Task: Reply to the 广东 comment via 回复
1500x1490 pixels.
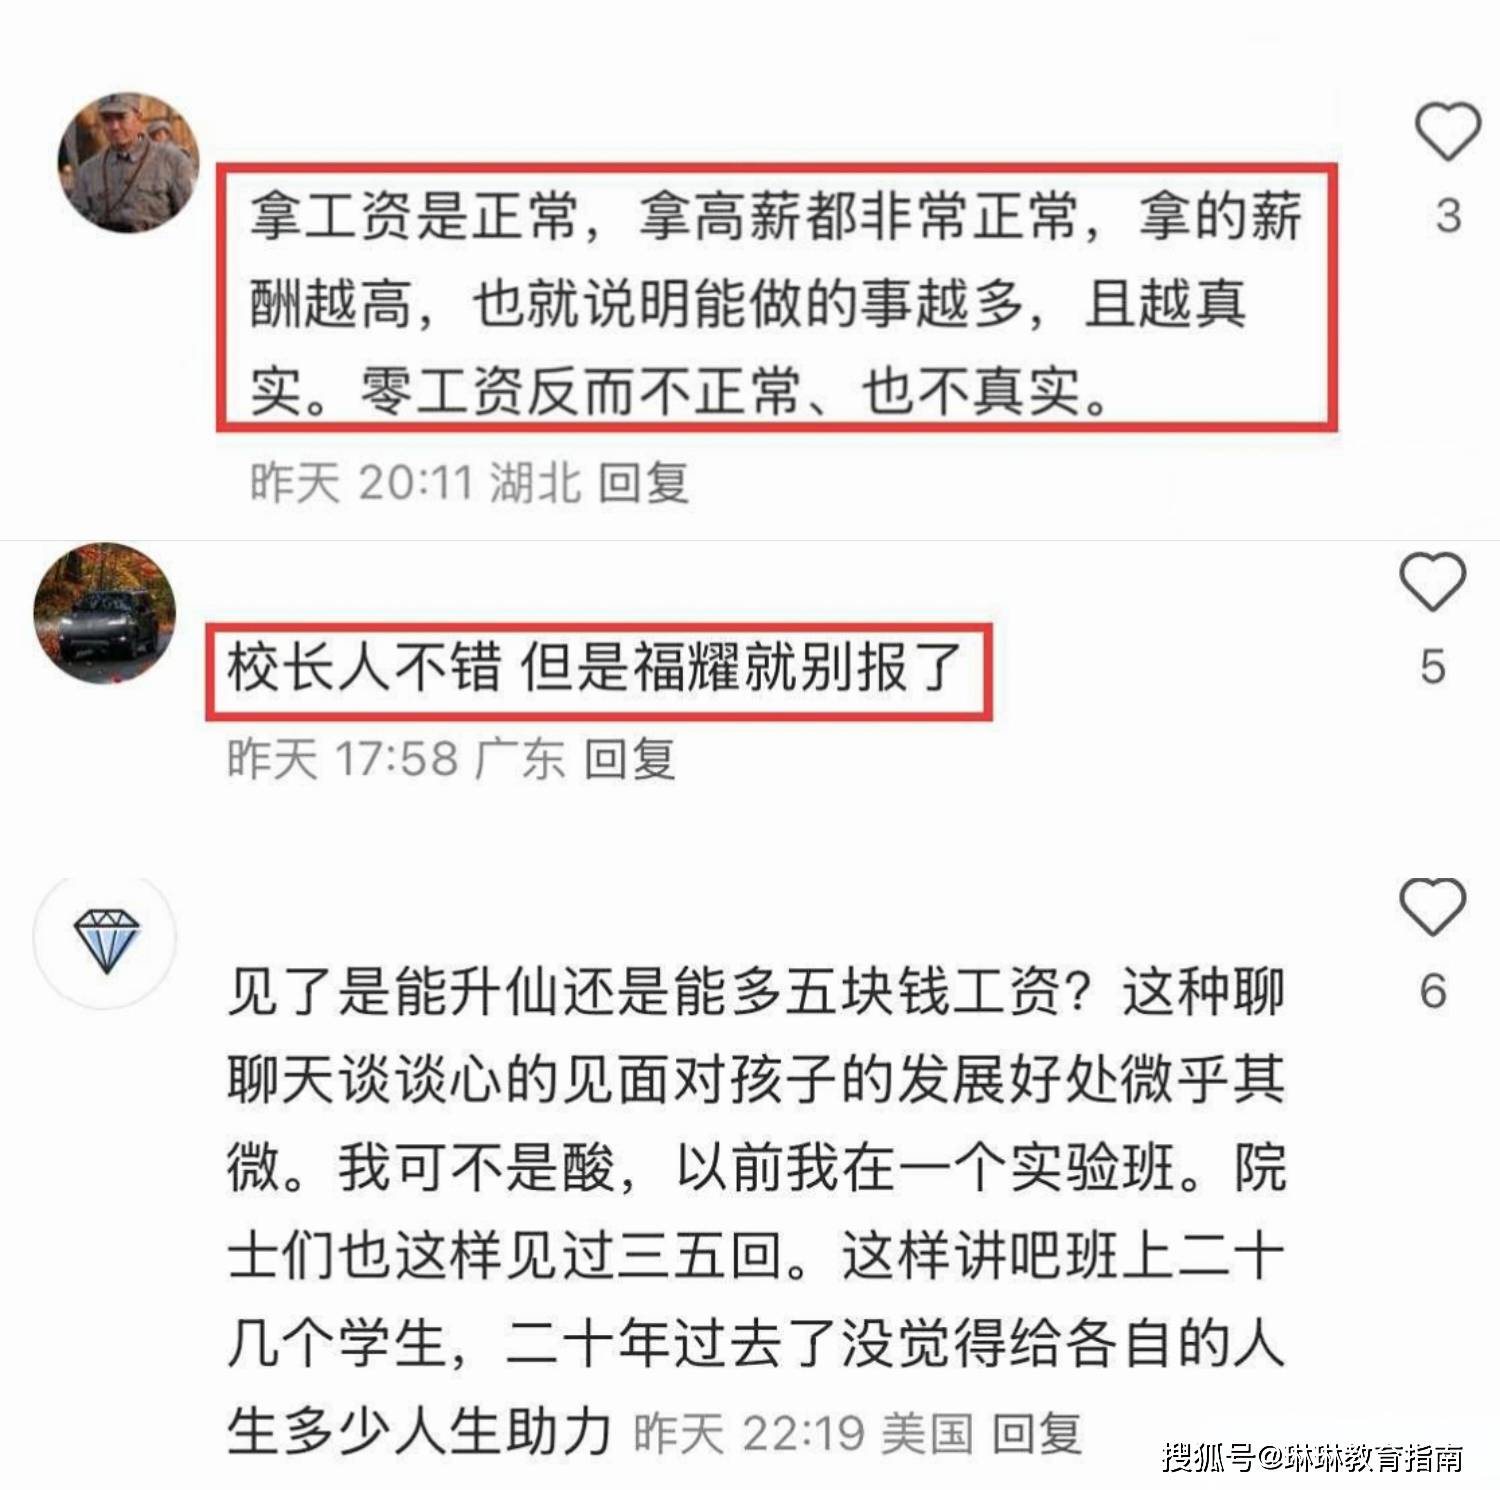Action: 630,759
